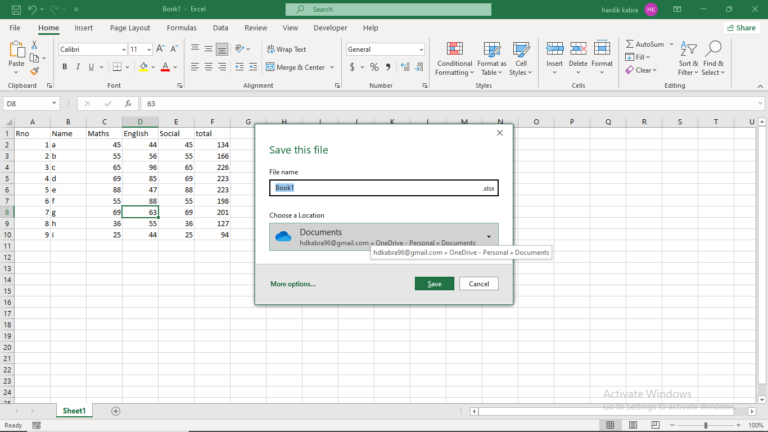Click the File name input field
The height and width of the screenshot is (432, 768).
(384, 188)
